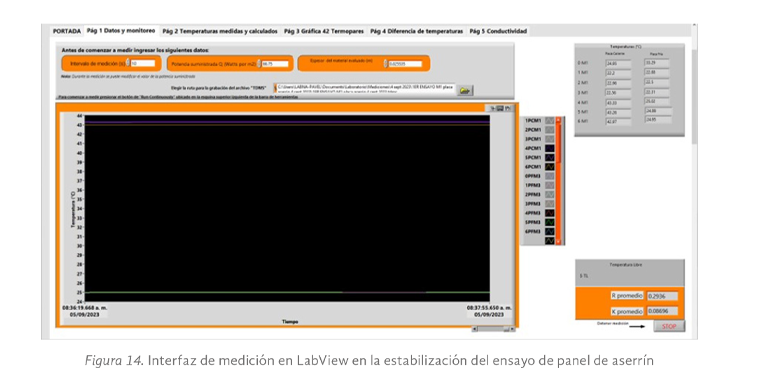Select the cursor tool in graph palette
761x392 pixels.
492,108
